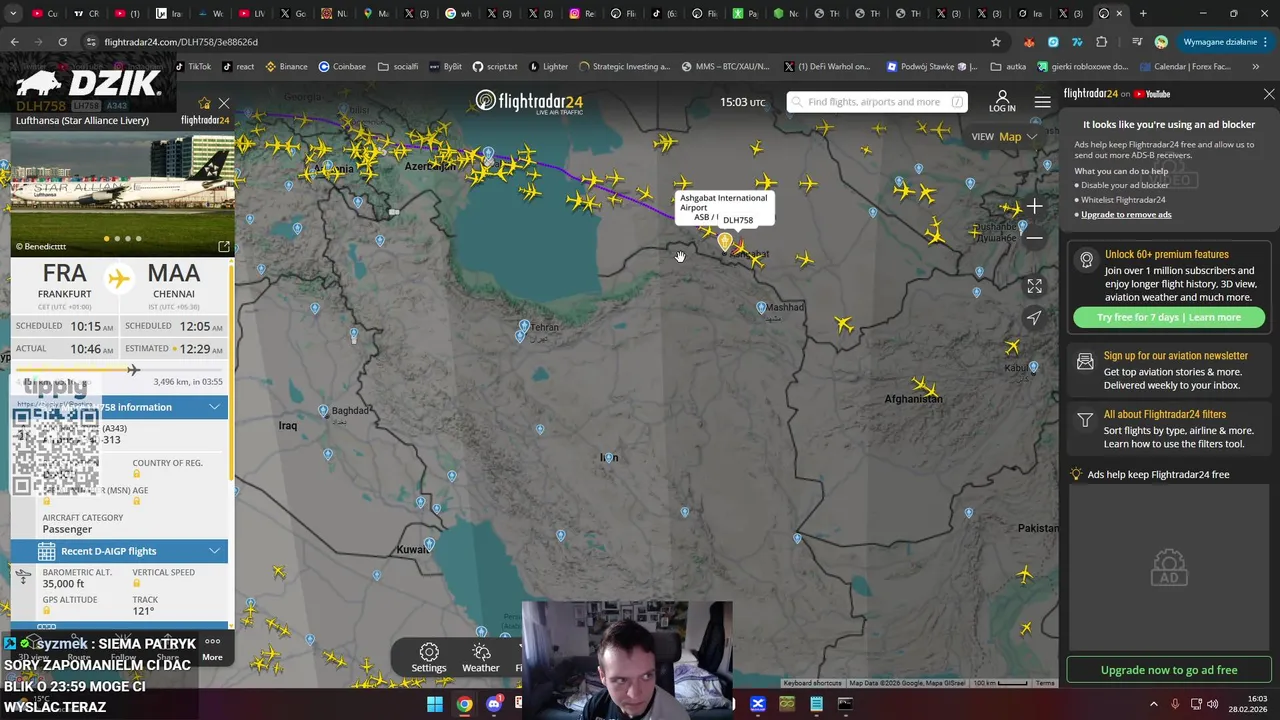This screenshot has height=720, width=1280.
Task: Click the barometric altitude 35,000 ft value
Action: (x=63, y=584)
